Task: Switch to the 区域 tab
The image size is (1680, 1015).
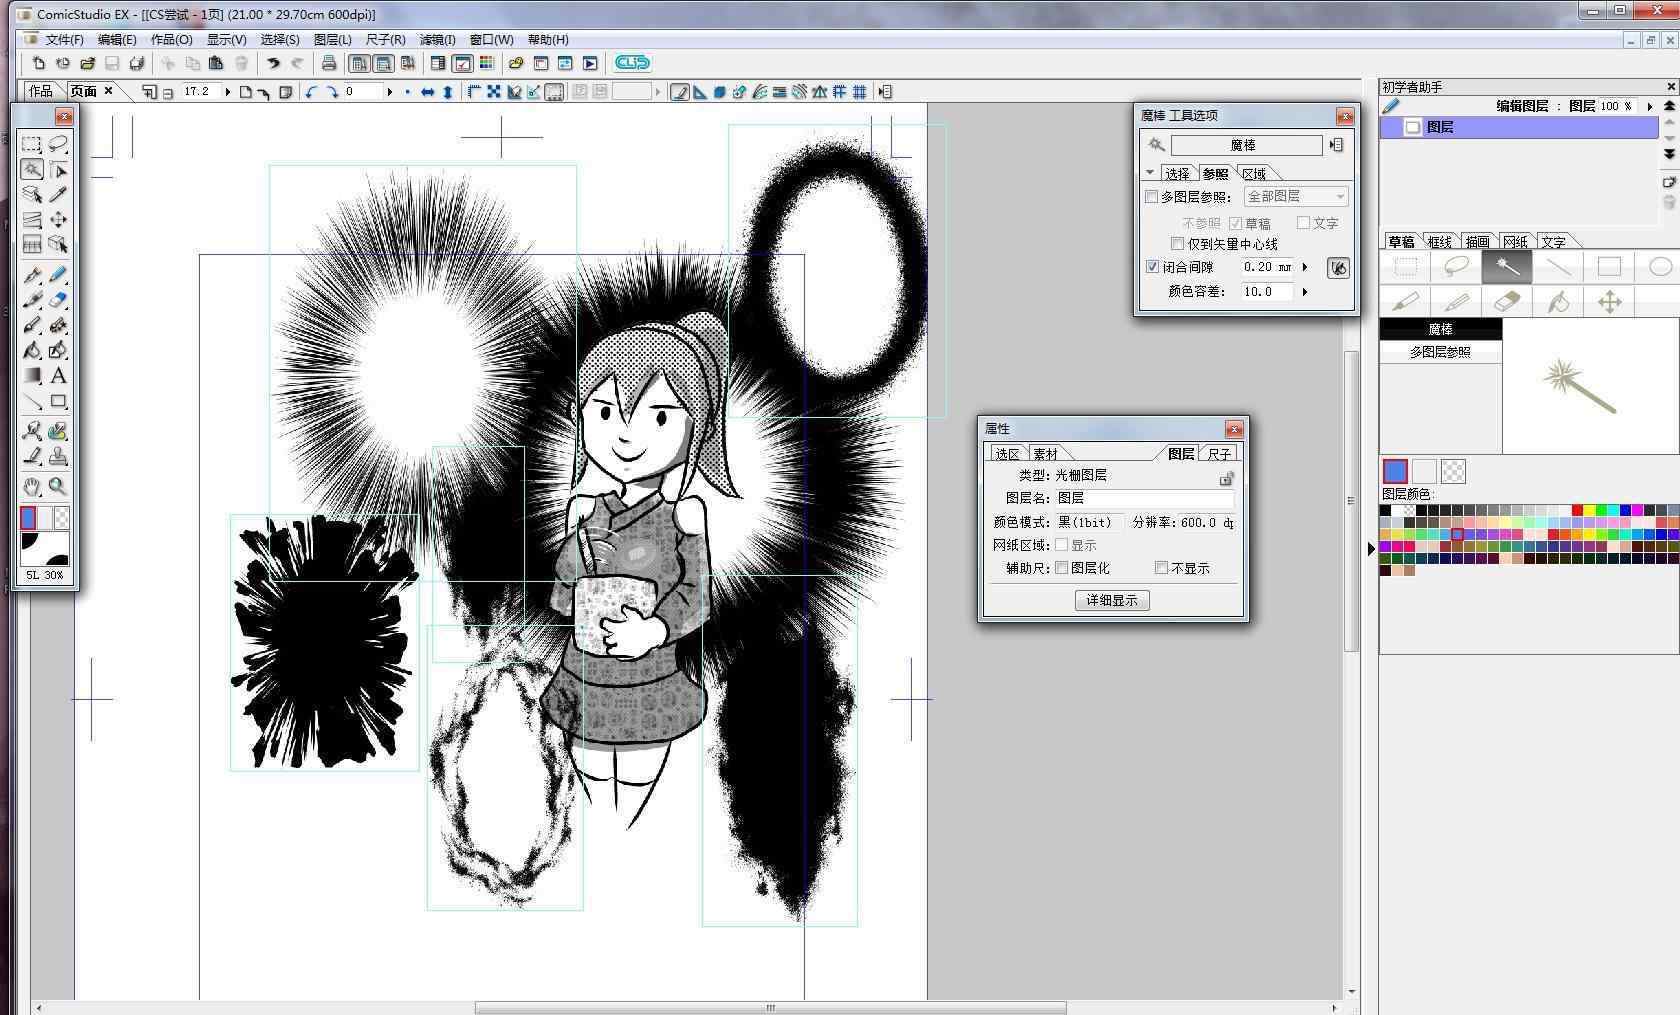Action: tap(1254, 174)
